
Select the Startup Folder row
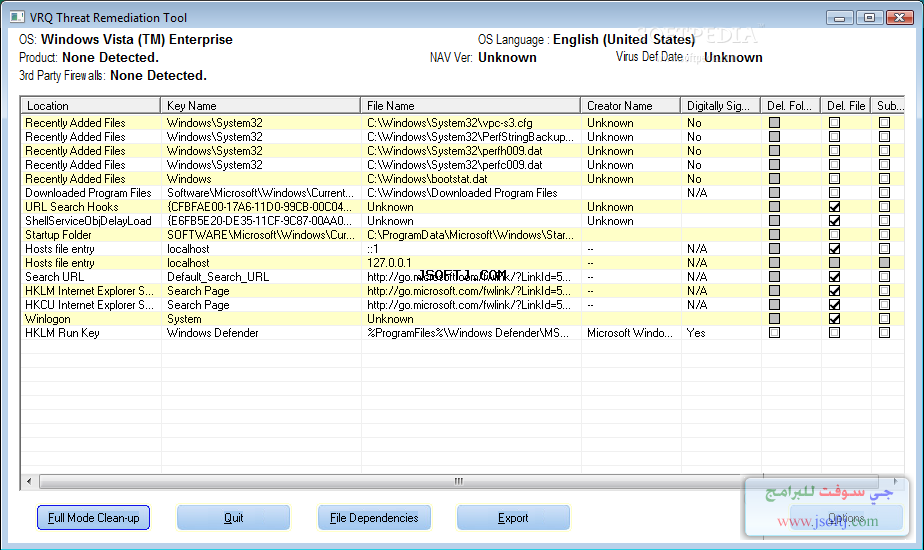pos(462,235)
